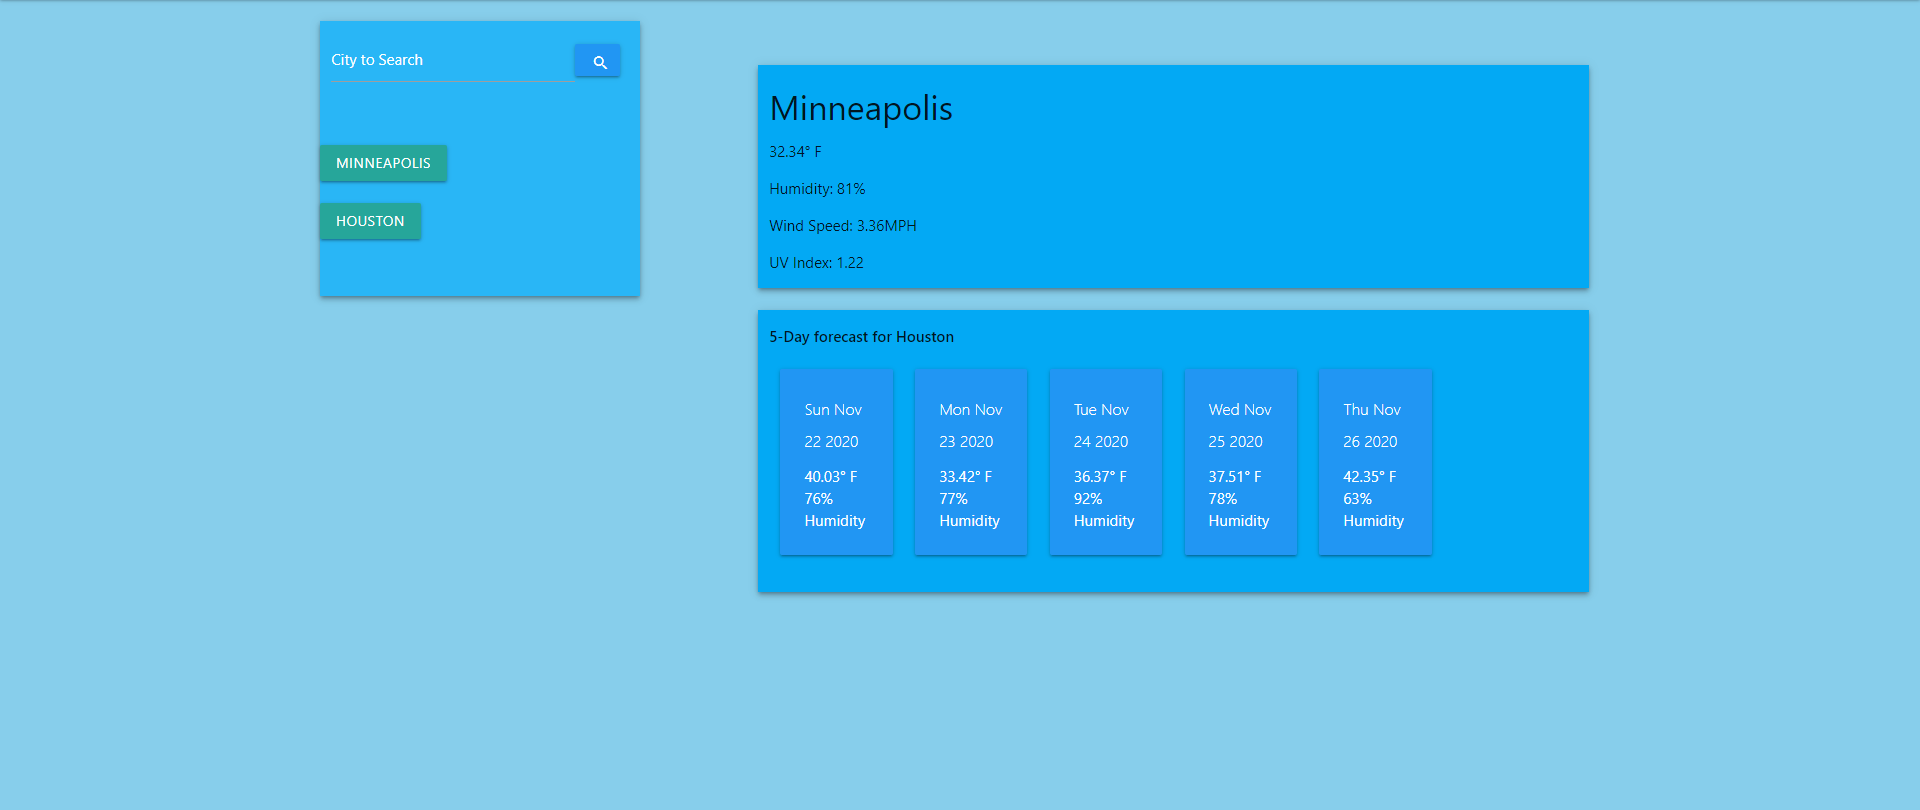This screenshot has height=810, width=1920.
Task: Open the Tue Nov 24 2020 forecast card
Action: click(x=1106, y=462)
